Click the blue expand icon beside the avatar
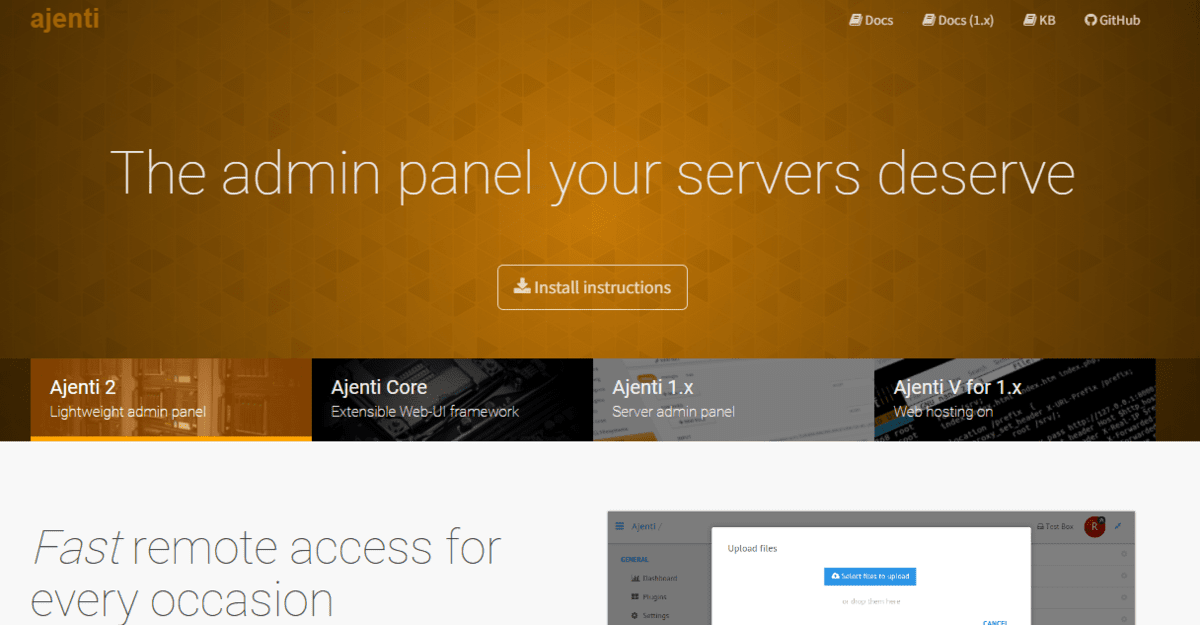This screenshot has width=1200, height=625. click(x=1118, y=526)
